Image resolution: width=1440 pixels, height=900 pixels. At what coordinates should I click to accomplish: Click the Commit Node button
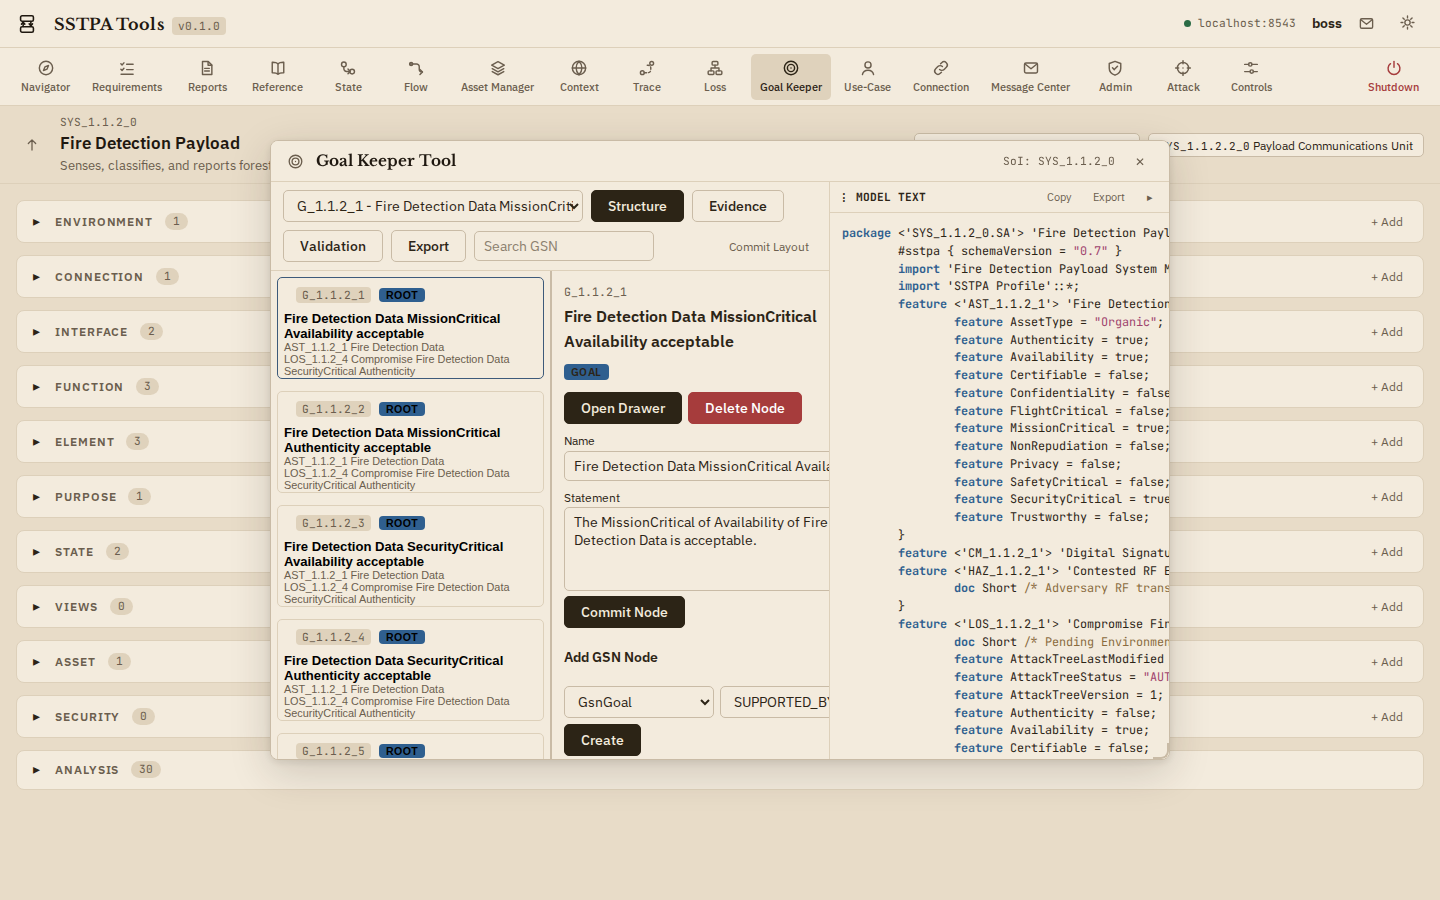[624, 612]
